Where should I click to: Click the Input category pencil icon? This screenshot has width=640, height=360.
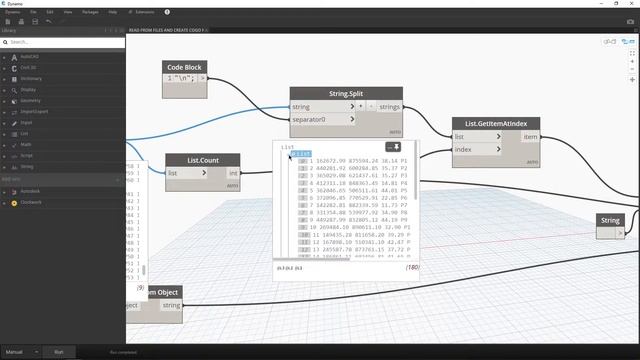(x=14, y=123)
